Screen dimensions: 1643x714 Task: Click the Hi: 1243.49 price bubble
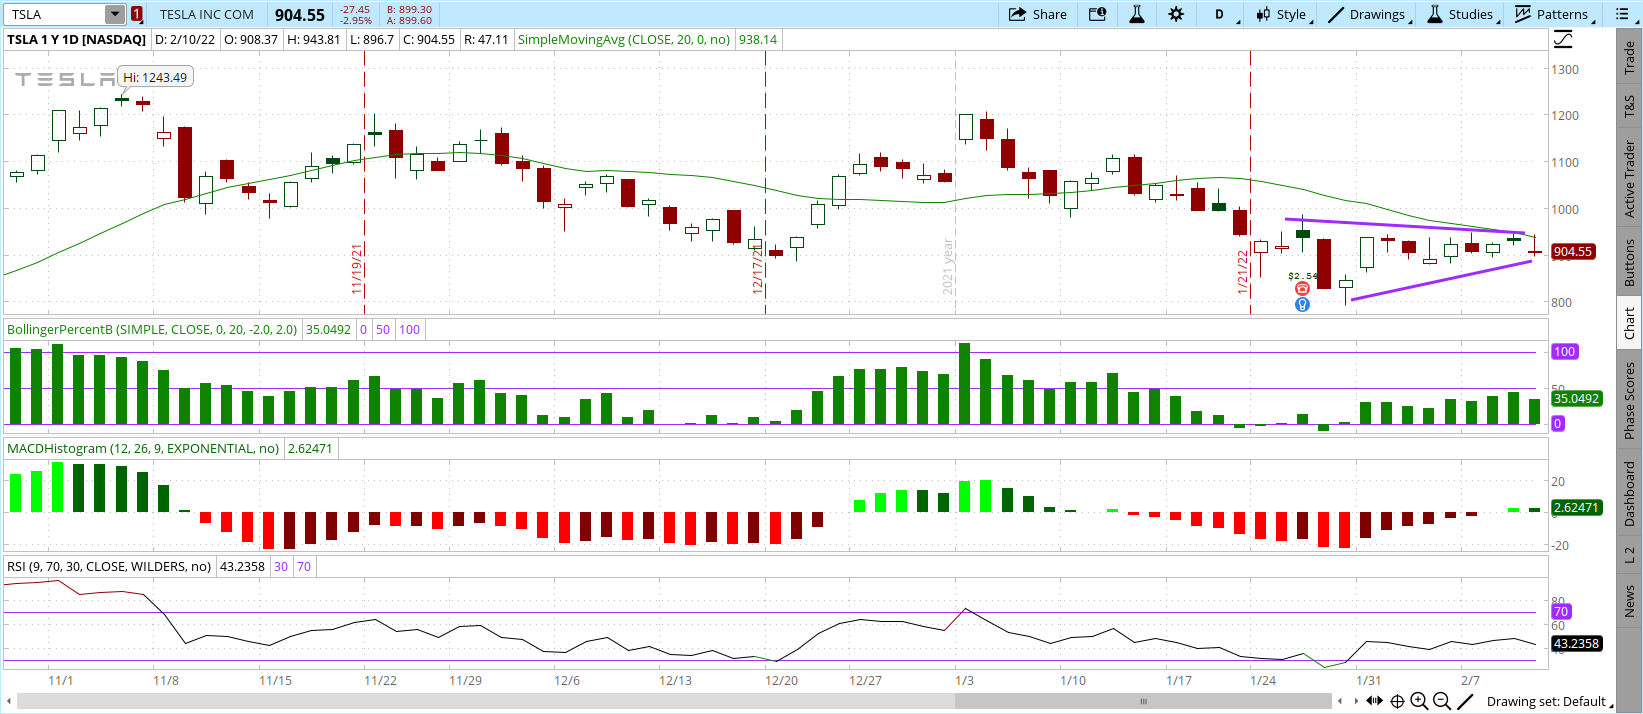pyautogui.click(x=155, y=77)
